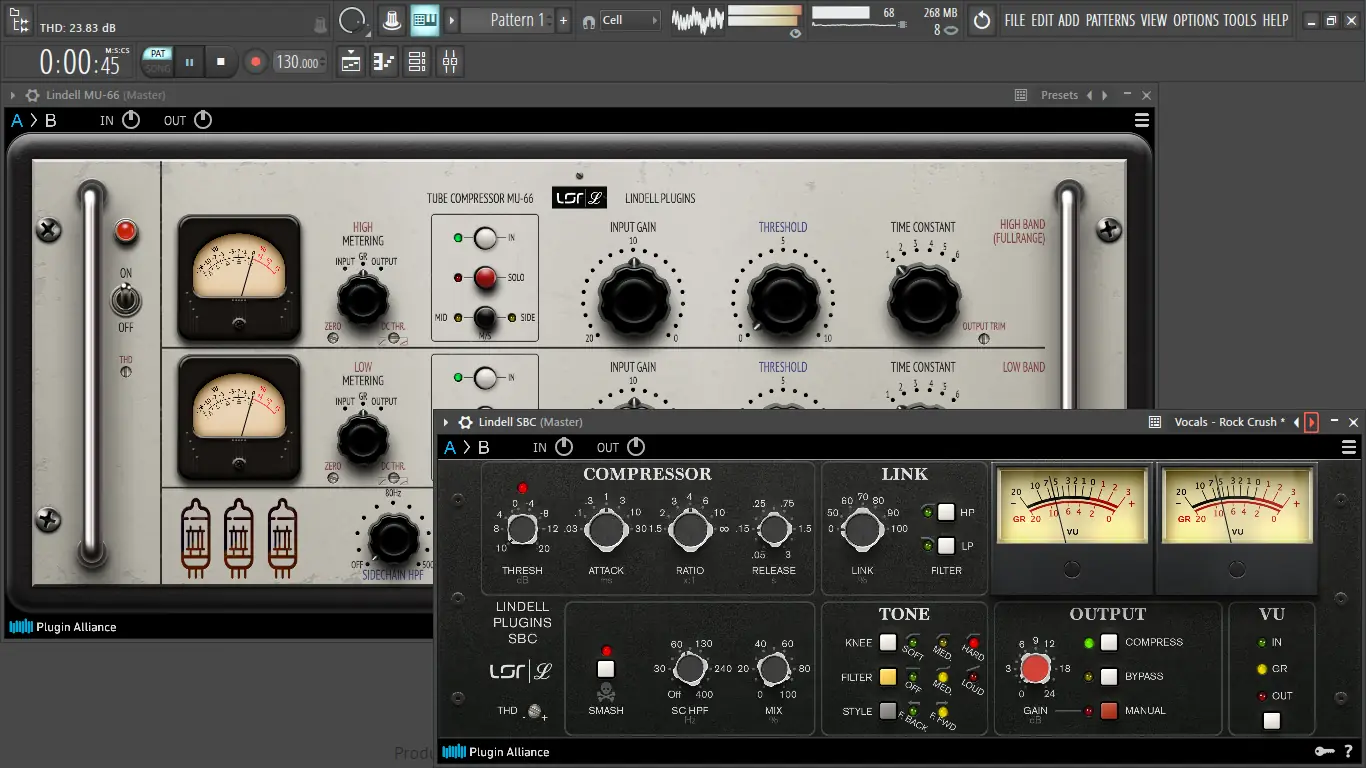Open the Lindell SBC plugin settings gear
Viewport: 1366px width, 768px height.
coord(465,422)
